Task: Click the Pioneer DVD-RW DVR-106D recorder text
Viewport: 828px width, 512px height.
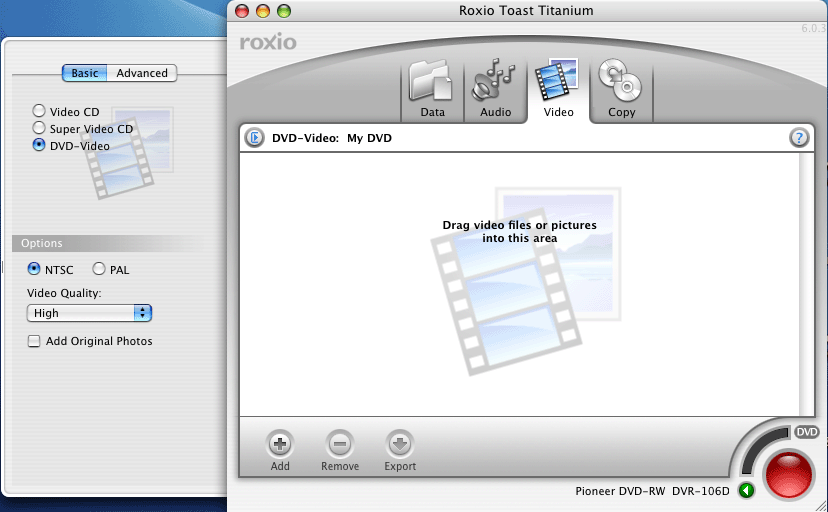Action: point(652,491)
